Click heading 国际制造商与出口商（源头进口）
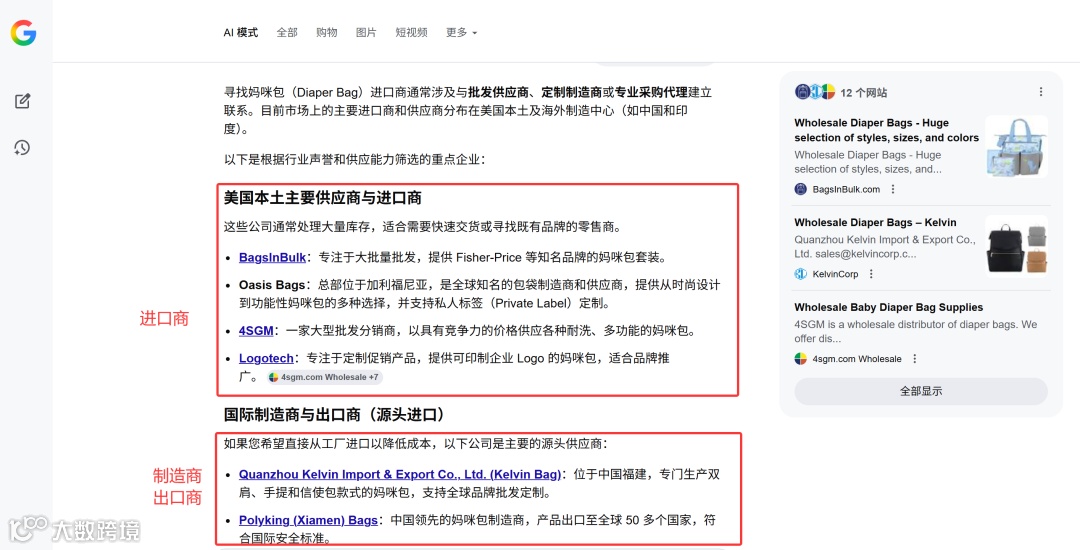This screenshot has width=1080, height=550. 334,415
